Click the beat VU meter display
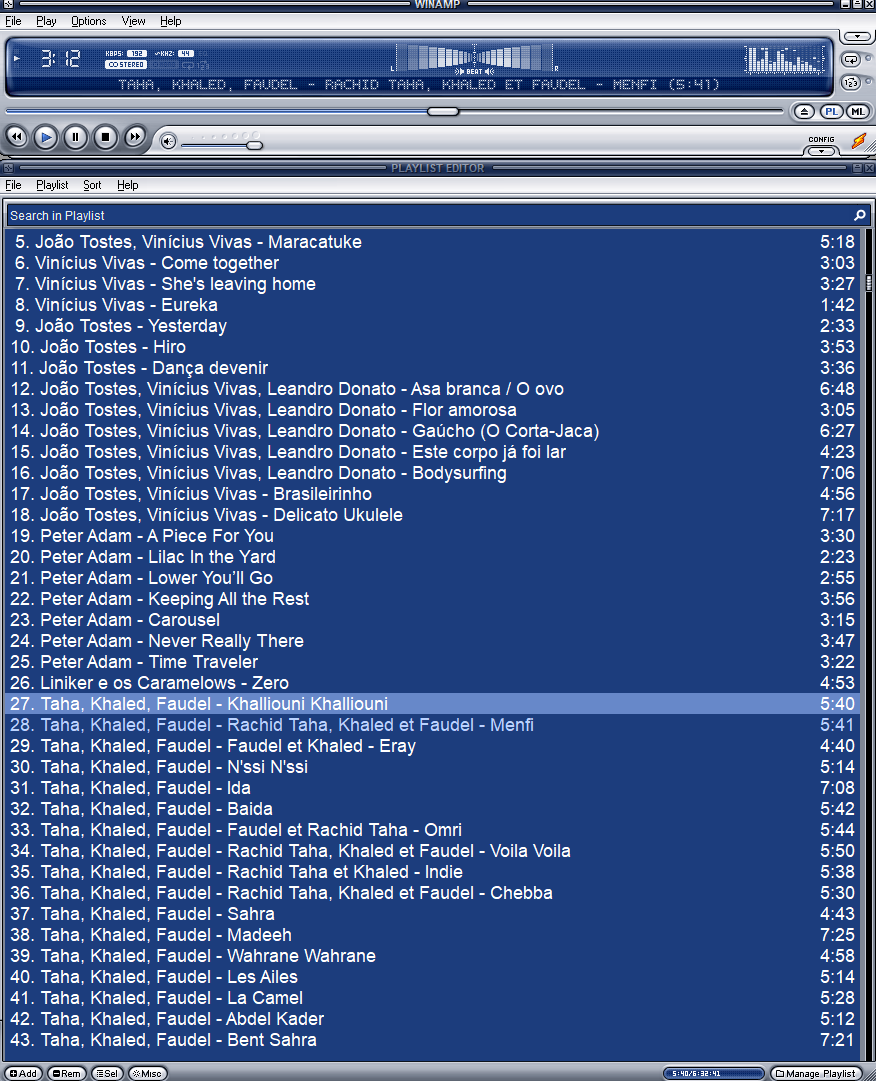Image resolution: width=876 pixels, height=1081 pixels. tap(475, 58)
